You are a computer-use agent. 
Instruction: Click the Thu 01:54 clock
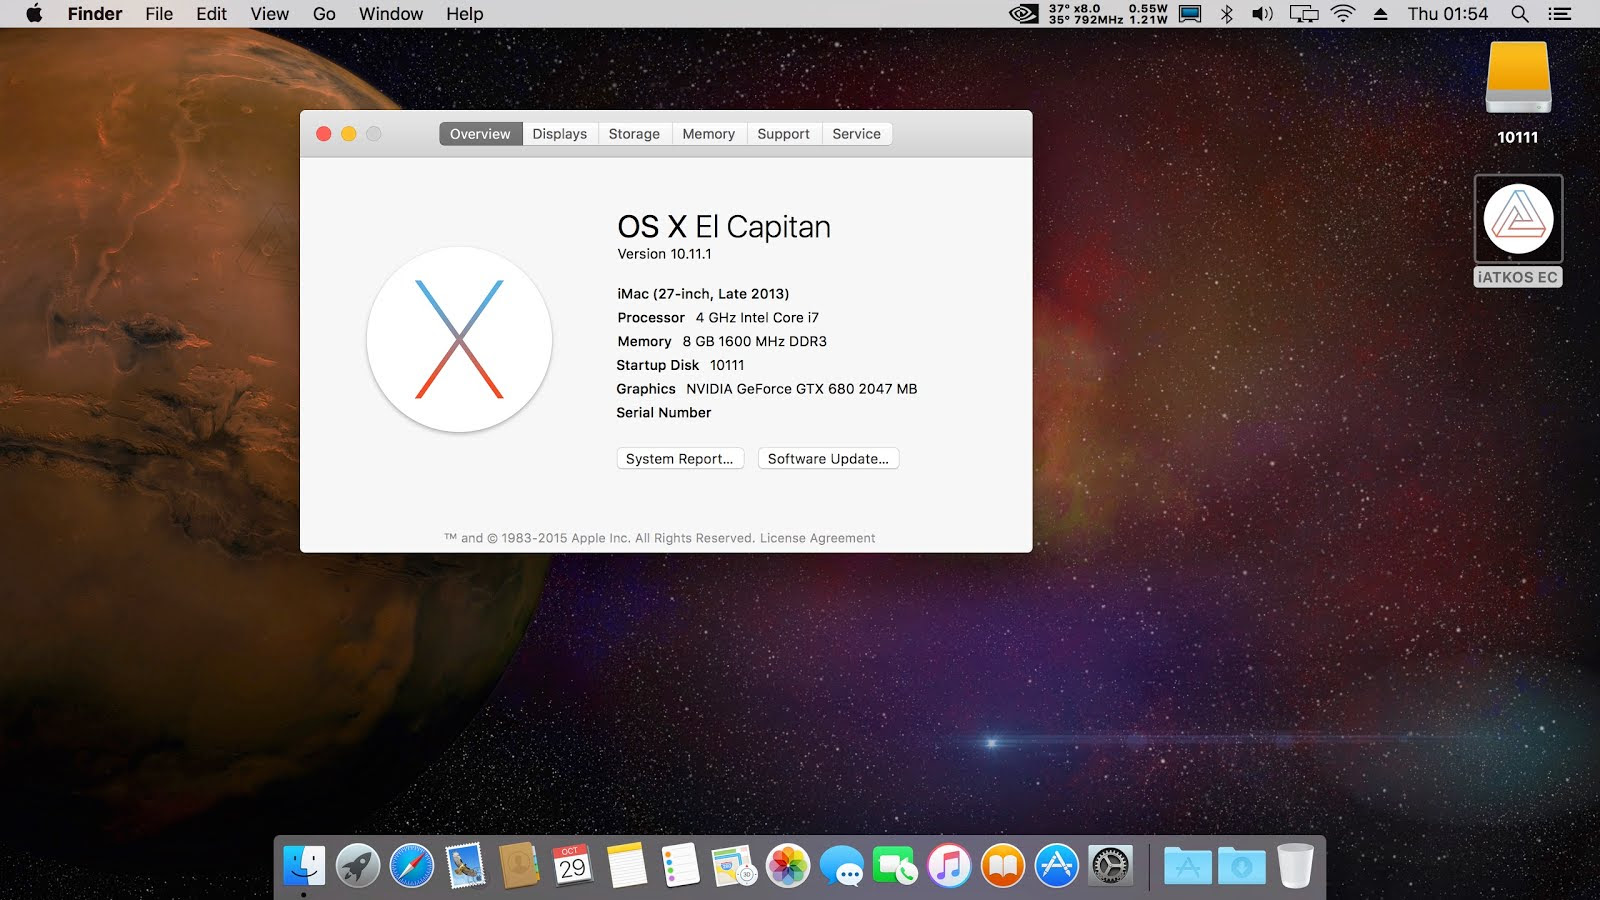point(1448,14)
